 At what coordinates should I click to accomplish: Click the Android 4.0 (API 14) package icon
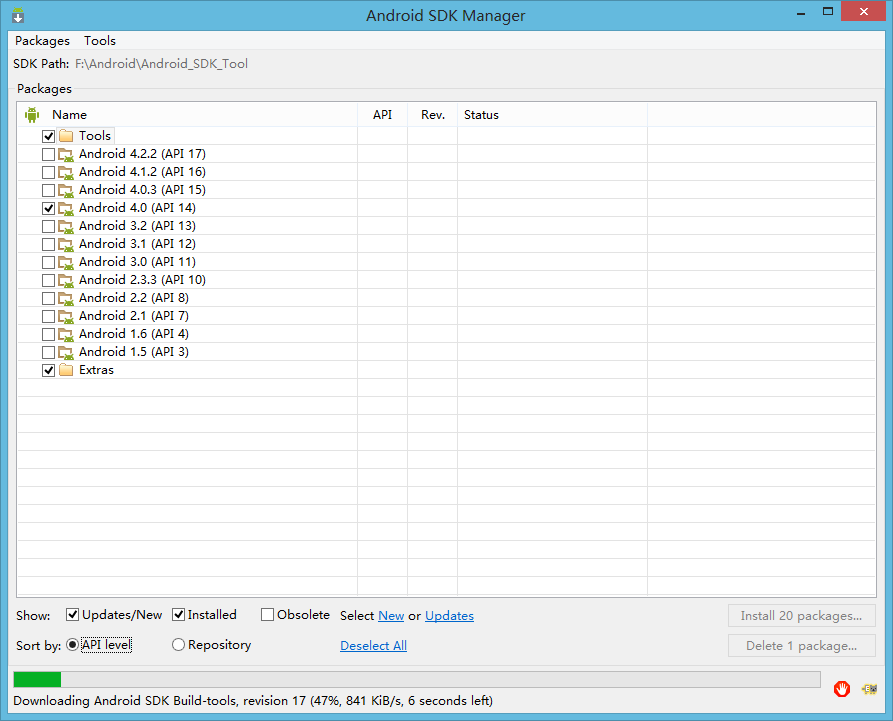click(66, 208)
